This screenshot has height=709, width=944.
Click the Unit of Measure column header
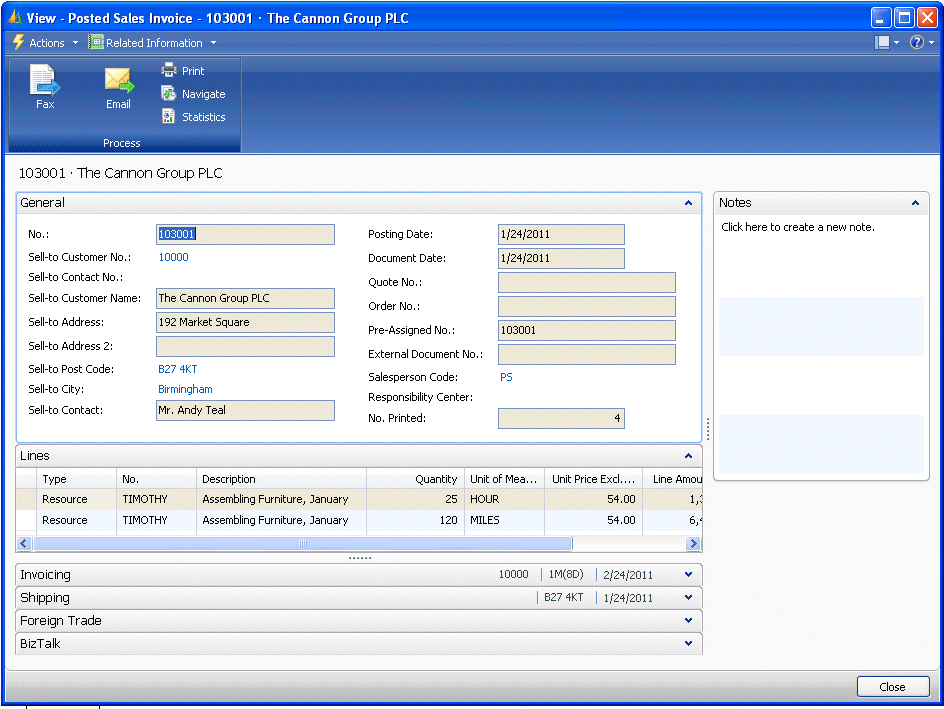tap(505, 479)
